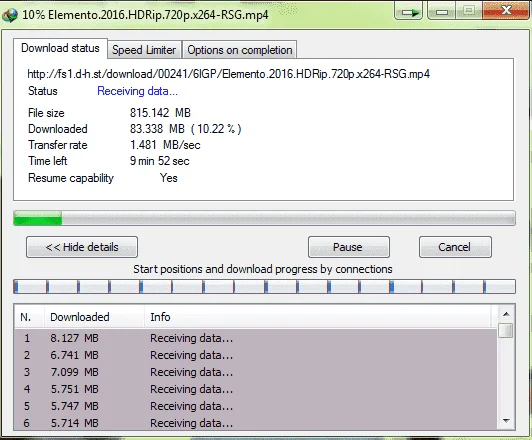Click the Hide details button
532x440 pixels.
tap(82, 247)
